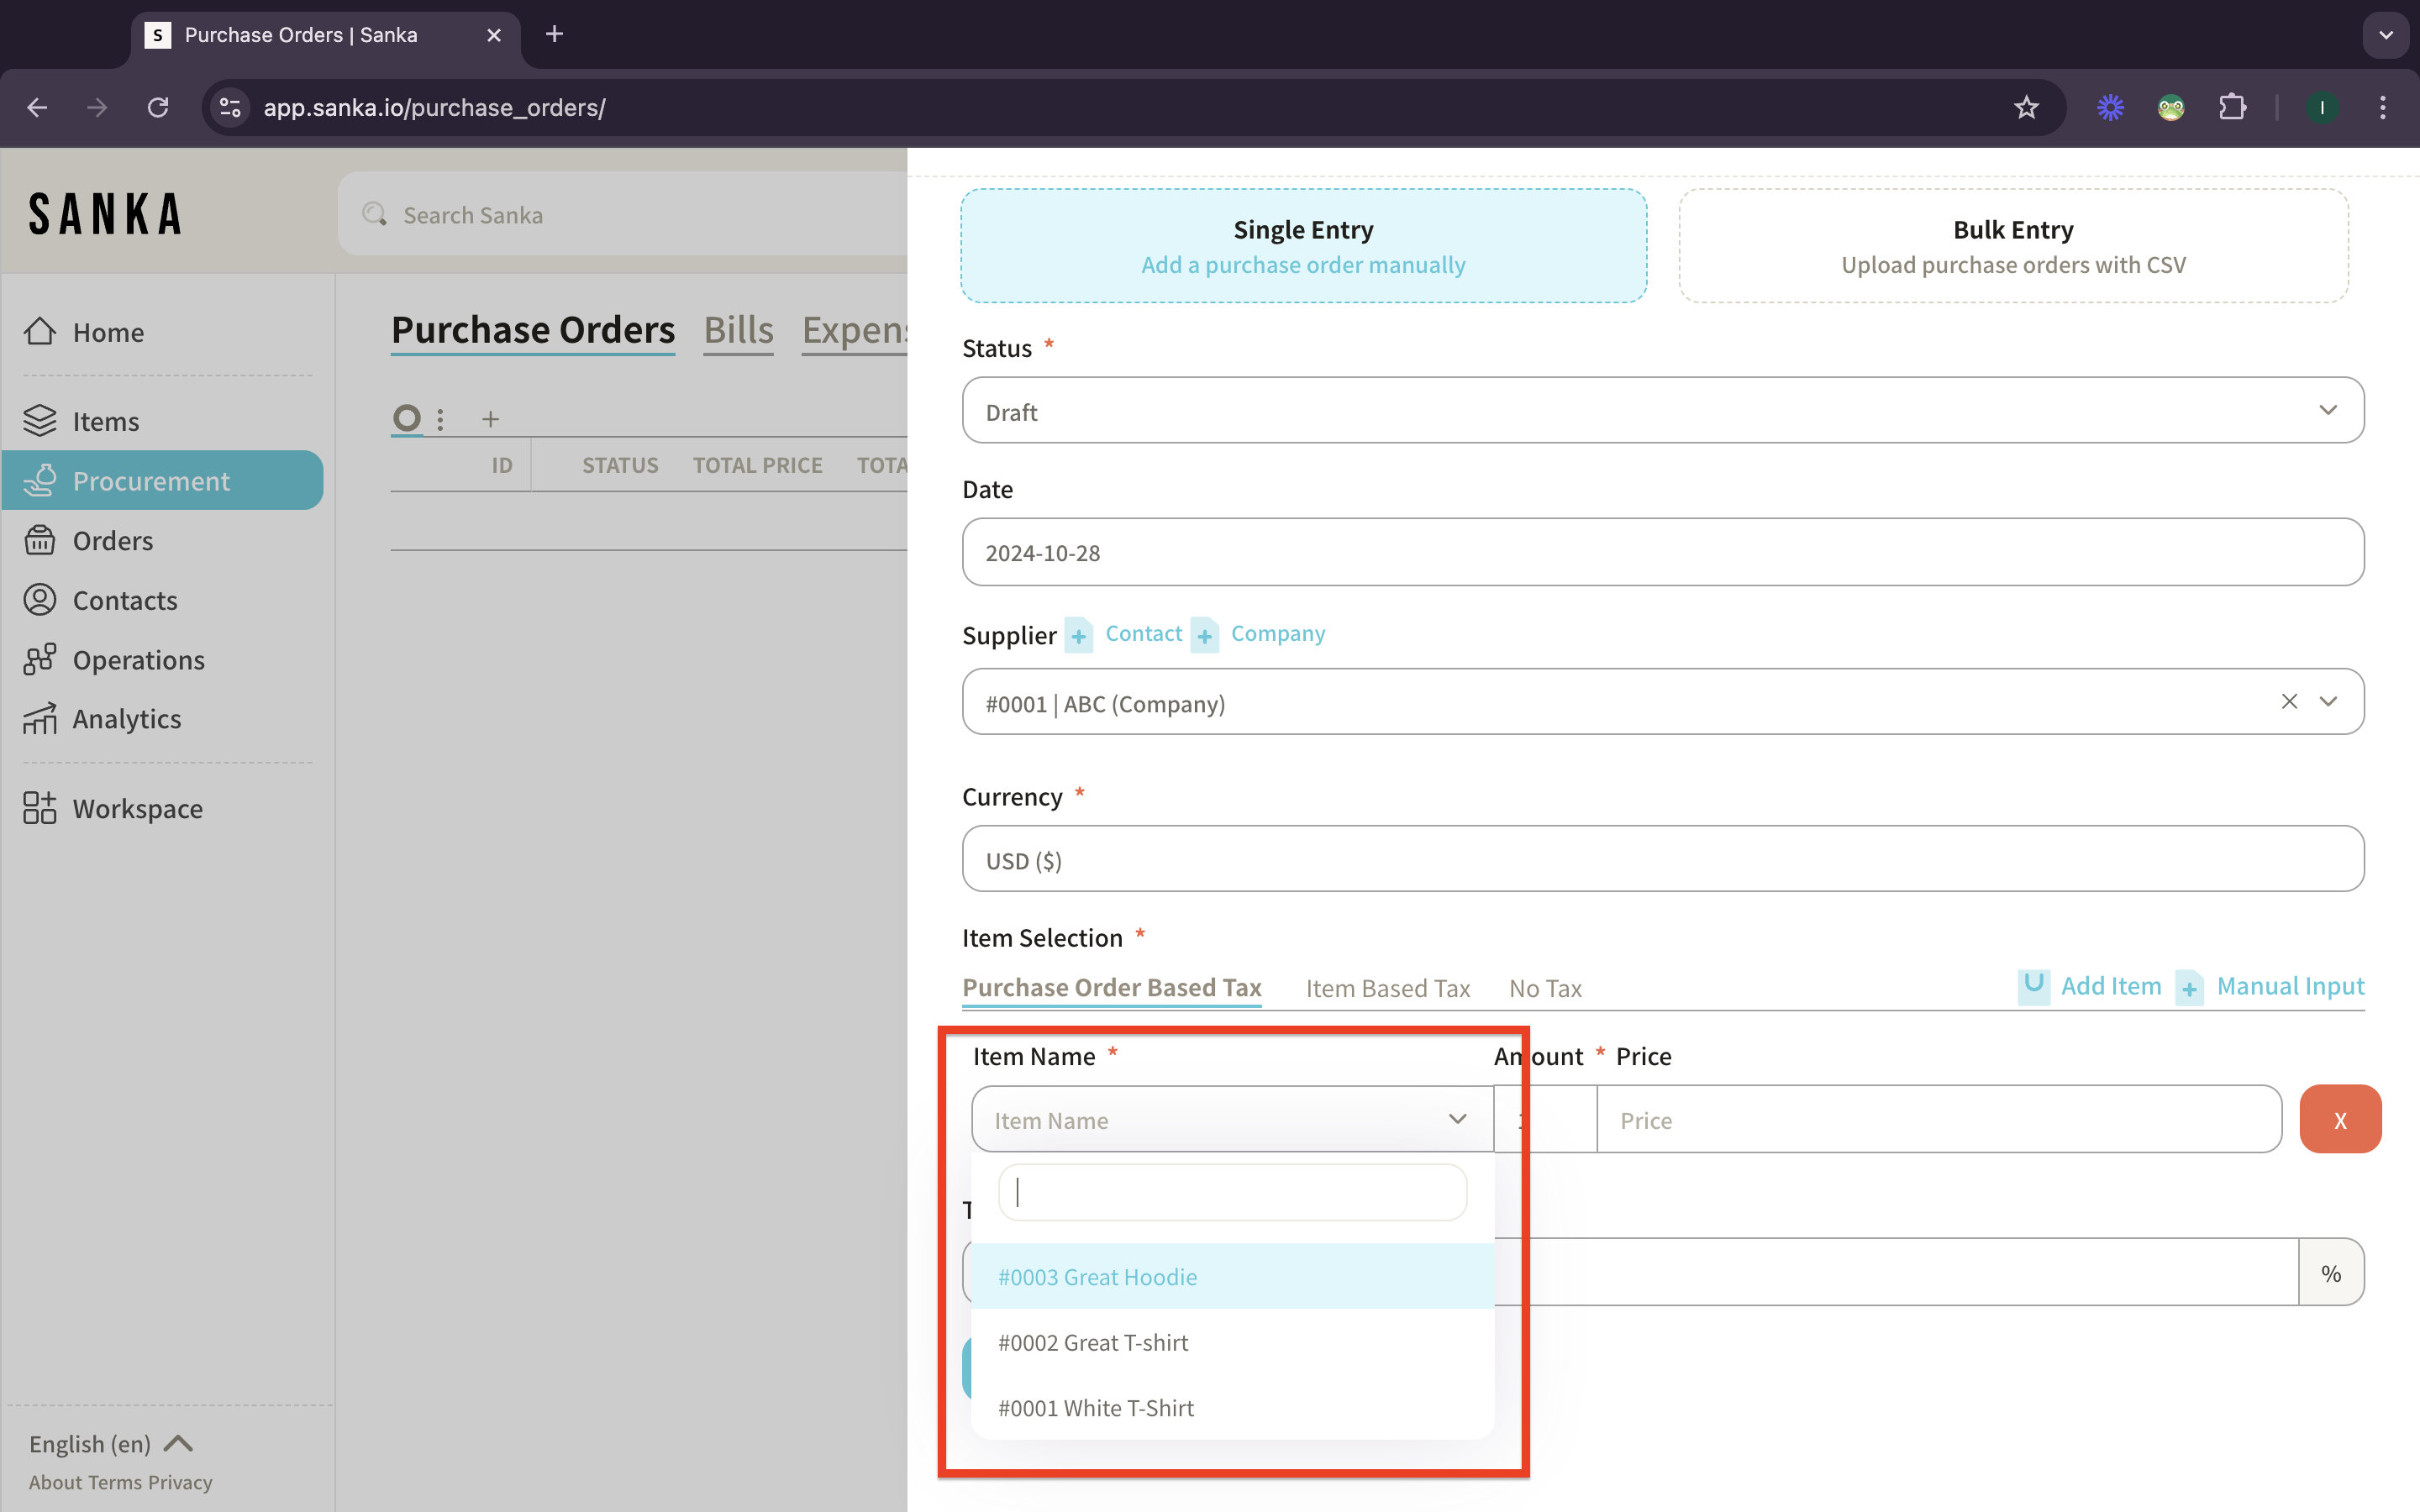Go to Contacts in sidebar
Screen dimensions: 2420x1512
tap(124, 600)
